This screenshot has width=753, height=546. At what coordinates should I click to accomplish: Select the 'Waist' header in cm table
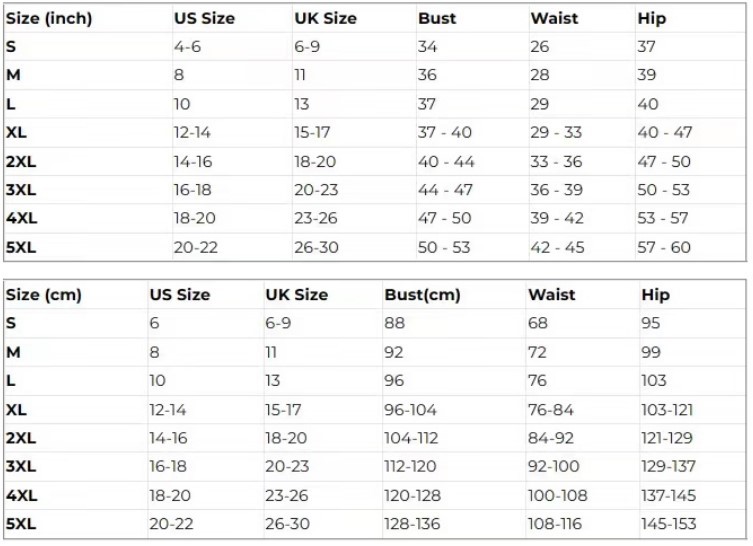tap(552, 295)
